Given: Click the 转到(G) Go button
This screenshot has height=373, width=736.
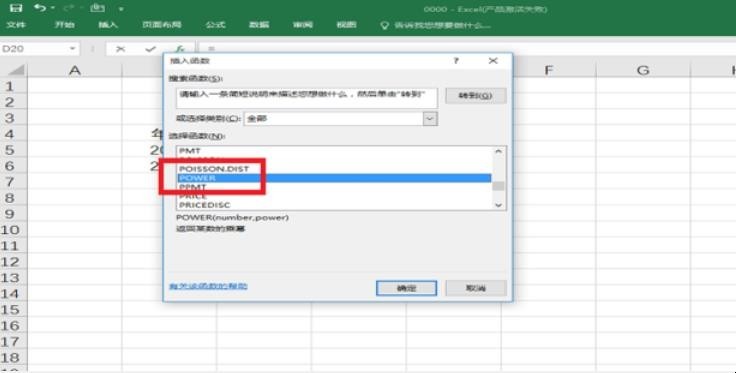Looking at the screenshot, I should (x=475, y=96).
